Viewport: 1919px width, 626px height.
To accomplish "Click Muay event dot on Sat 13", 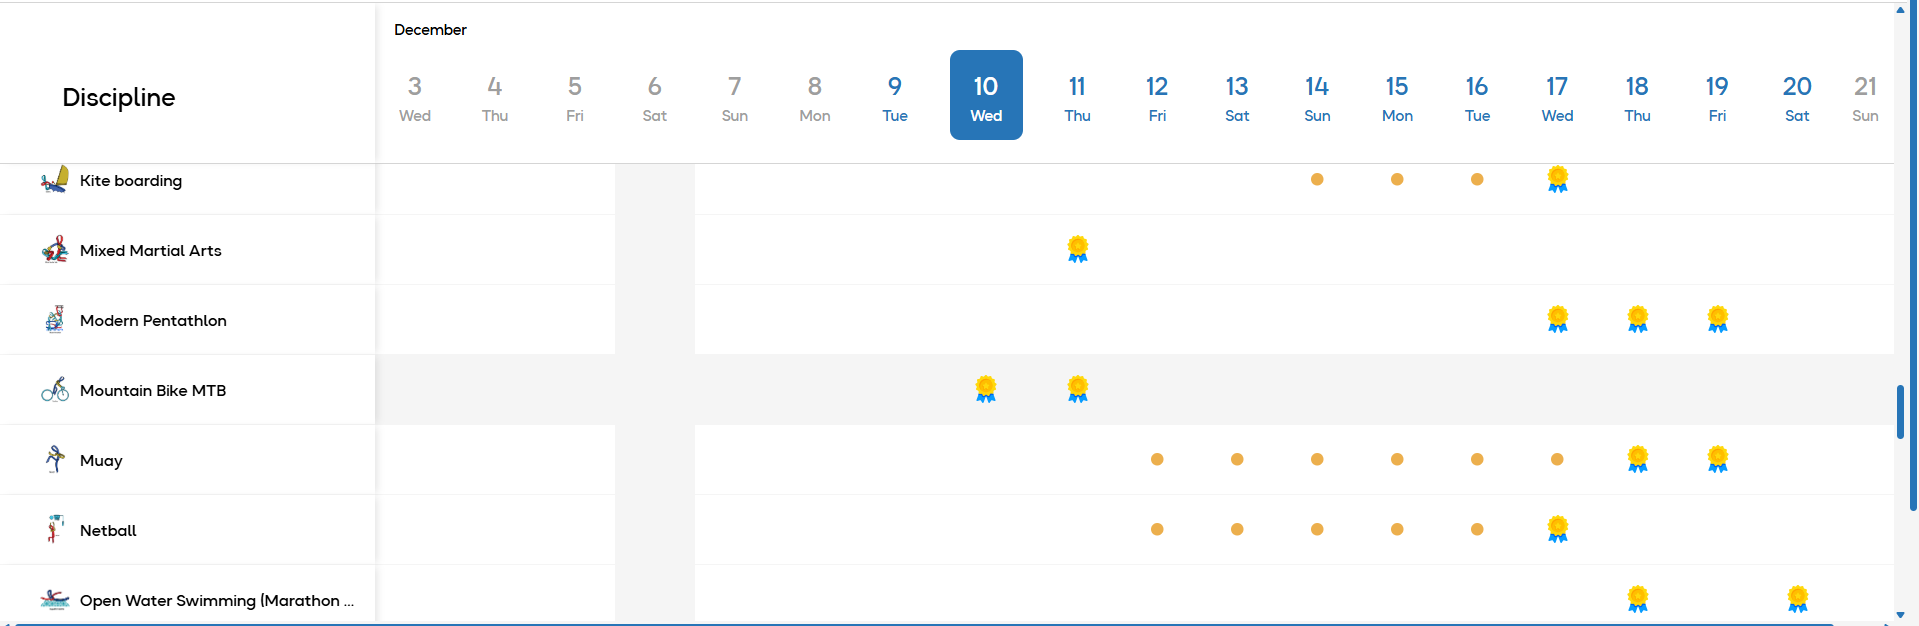I will [x=1237, y=460].
